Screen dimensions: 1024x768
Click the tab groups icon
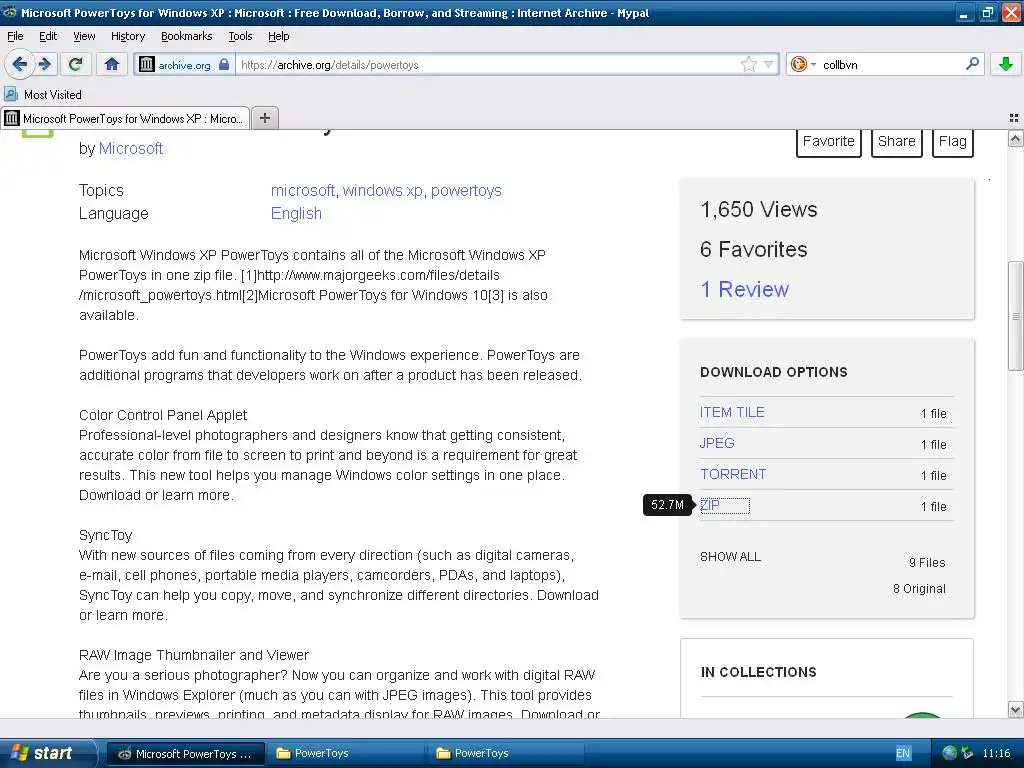pyautogui.click(x=1014, y=118)
